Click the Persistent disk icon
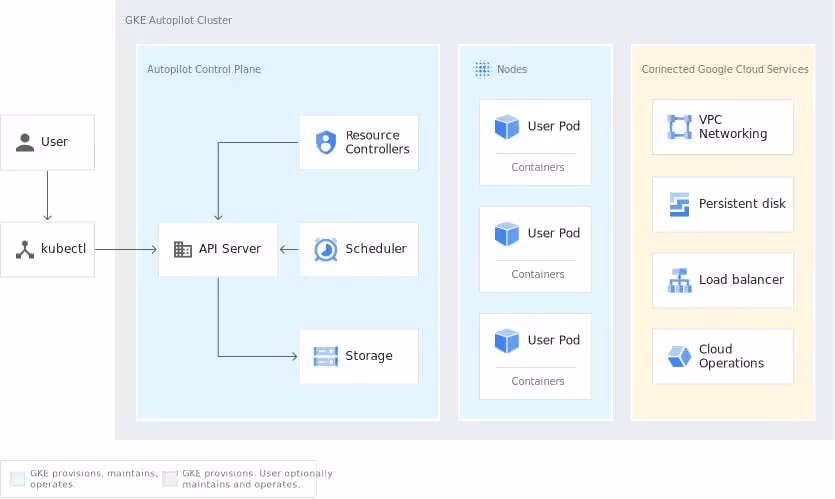Viewport: 835px width, 499px height. 680,204
